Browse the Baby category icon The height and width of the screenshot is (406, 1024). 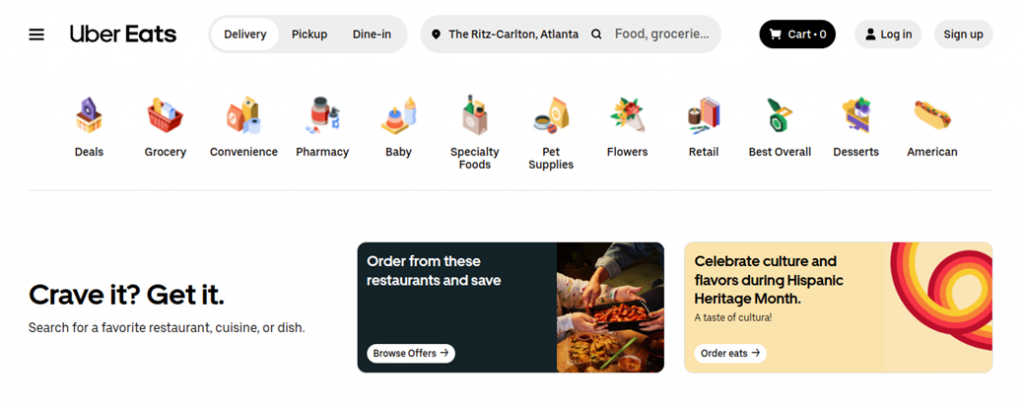398,116
